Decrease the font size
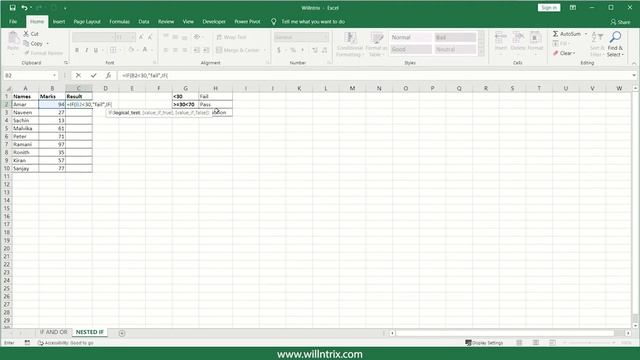This screenshot has height=360, width=640. [x=150, y=37]
